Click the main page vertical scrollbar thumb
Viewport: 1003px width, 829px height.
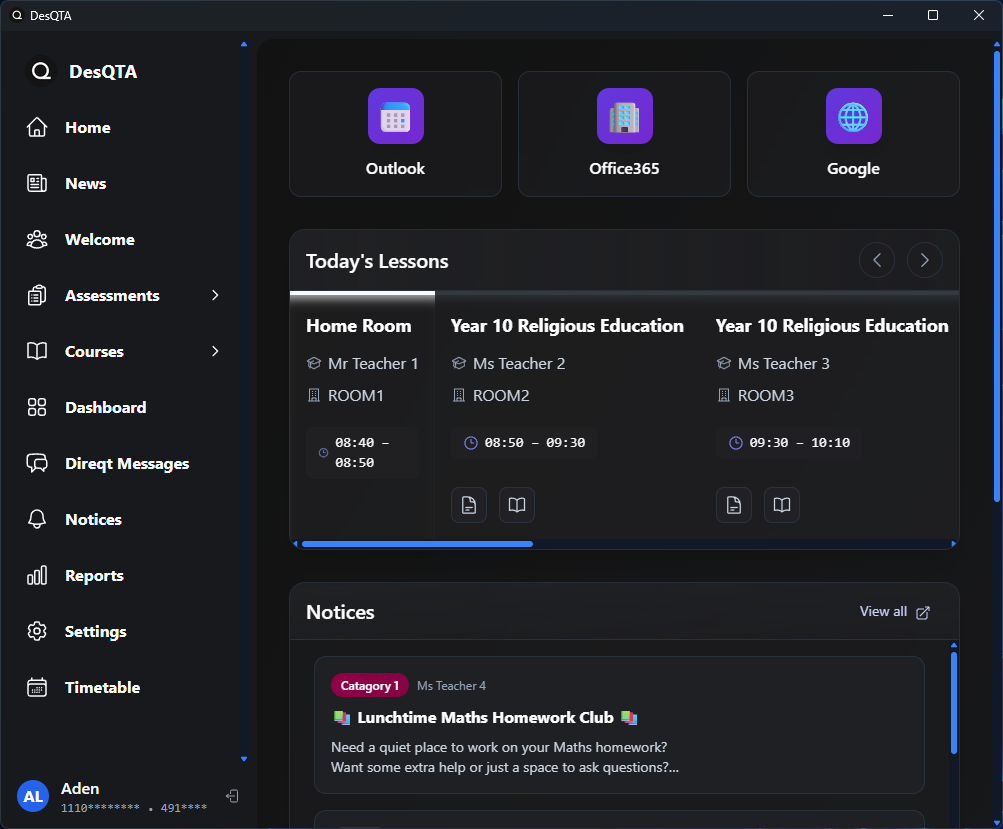point(997,276)
